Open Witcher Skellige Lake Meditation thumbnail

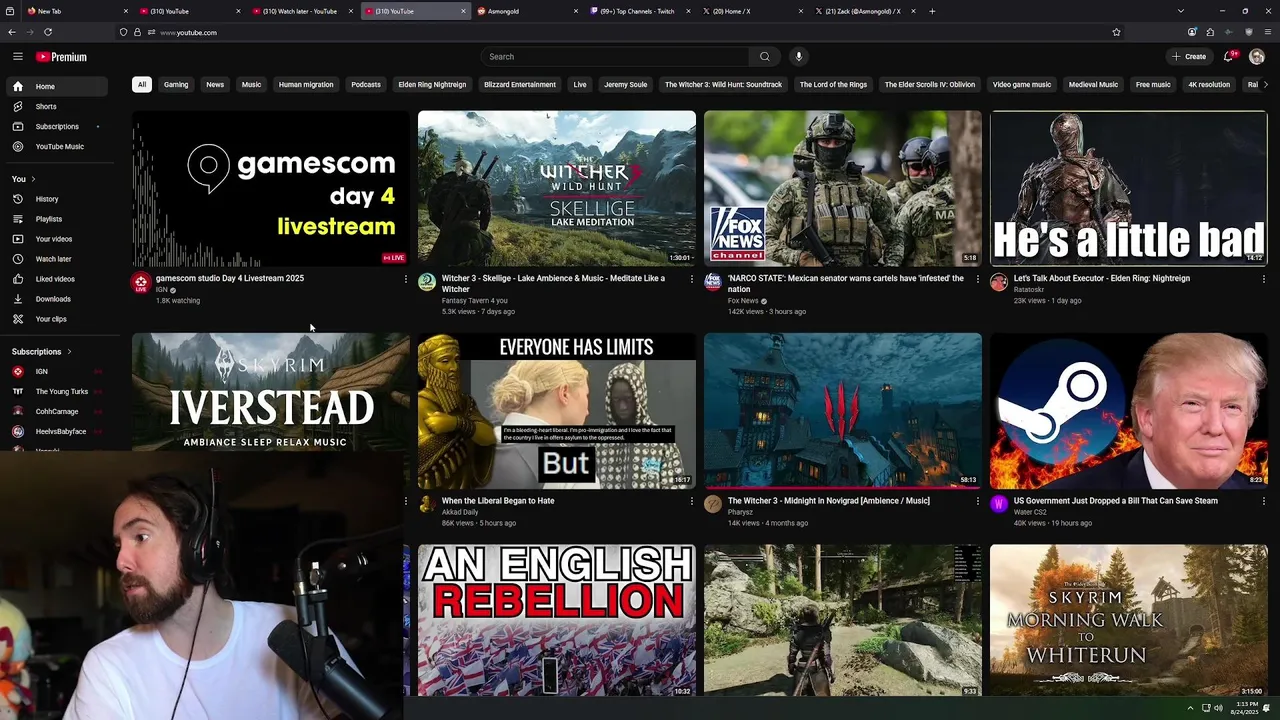pos(557,188)
